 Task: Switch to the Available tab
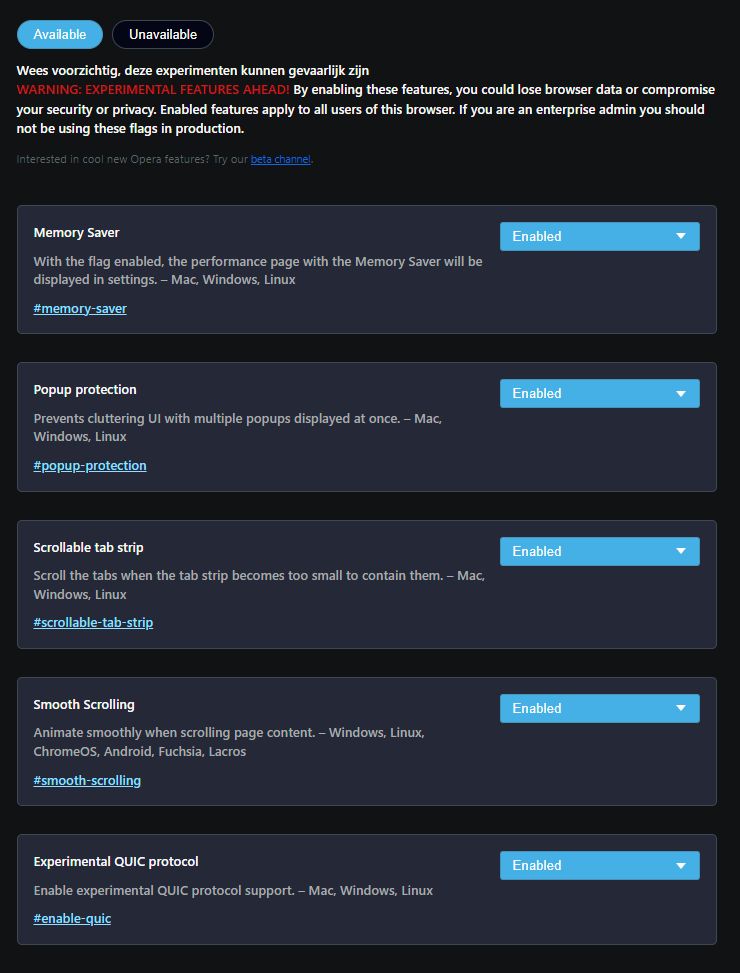(x=60, y=34)
